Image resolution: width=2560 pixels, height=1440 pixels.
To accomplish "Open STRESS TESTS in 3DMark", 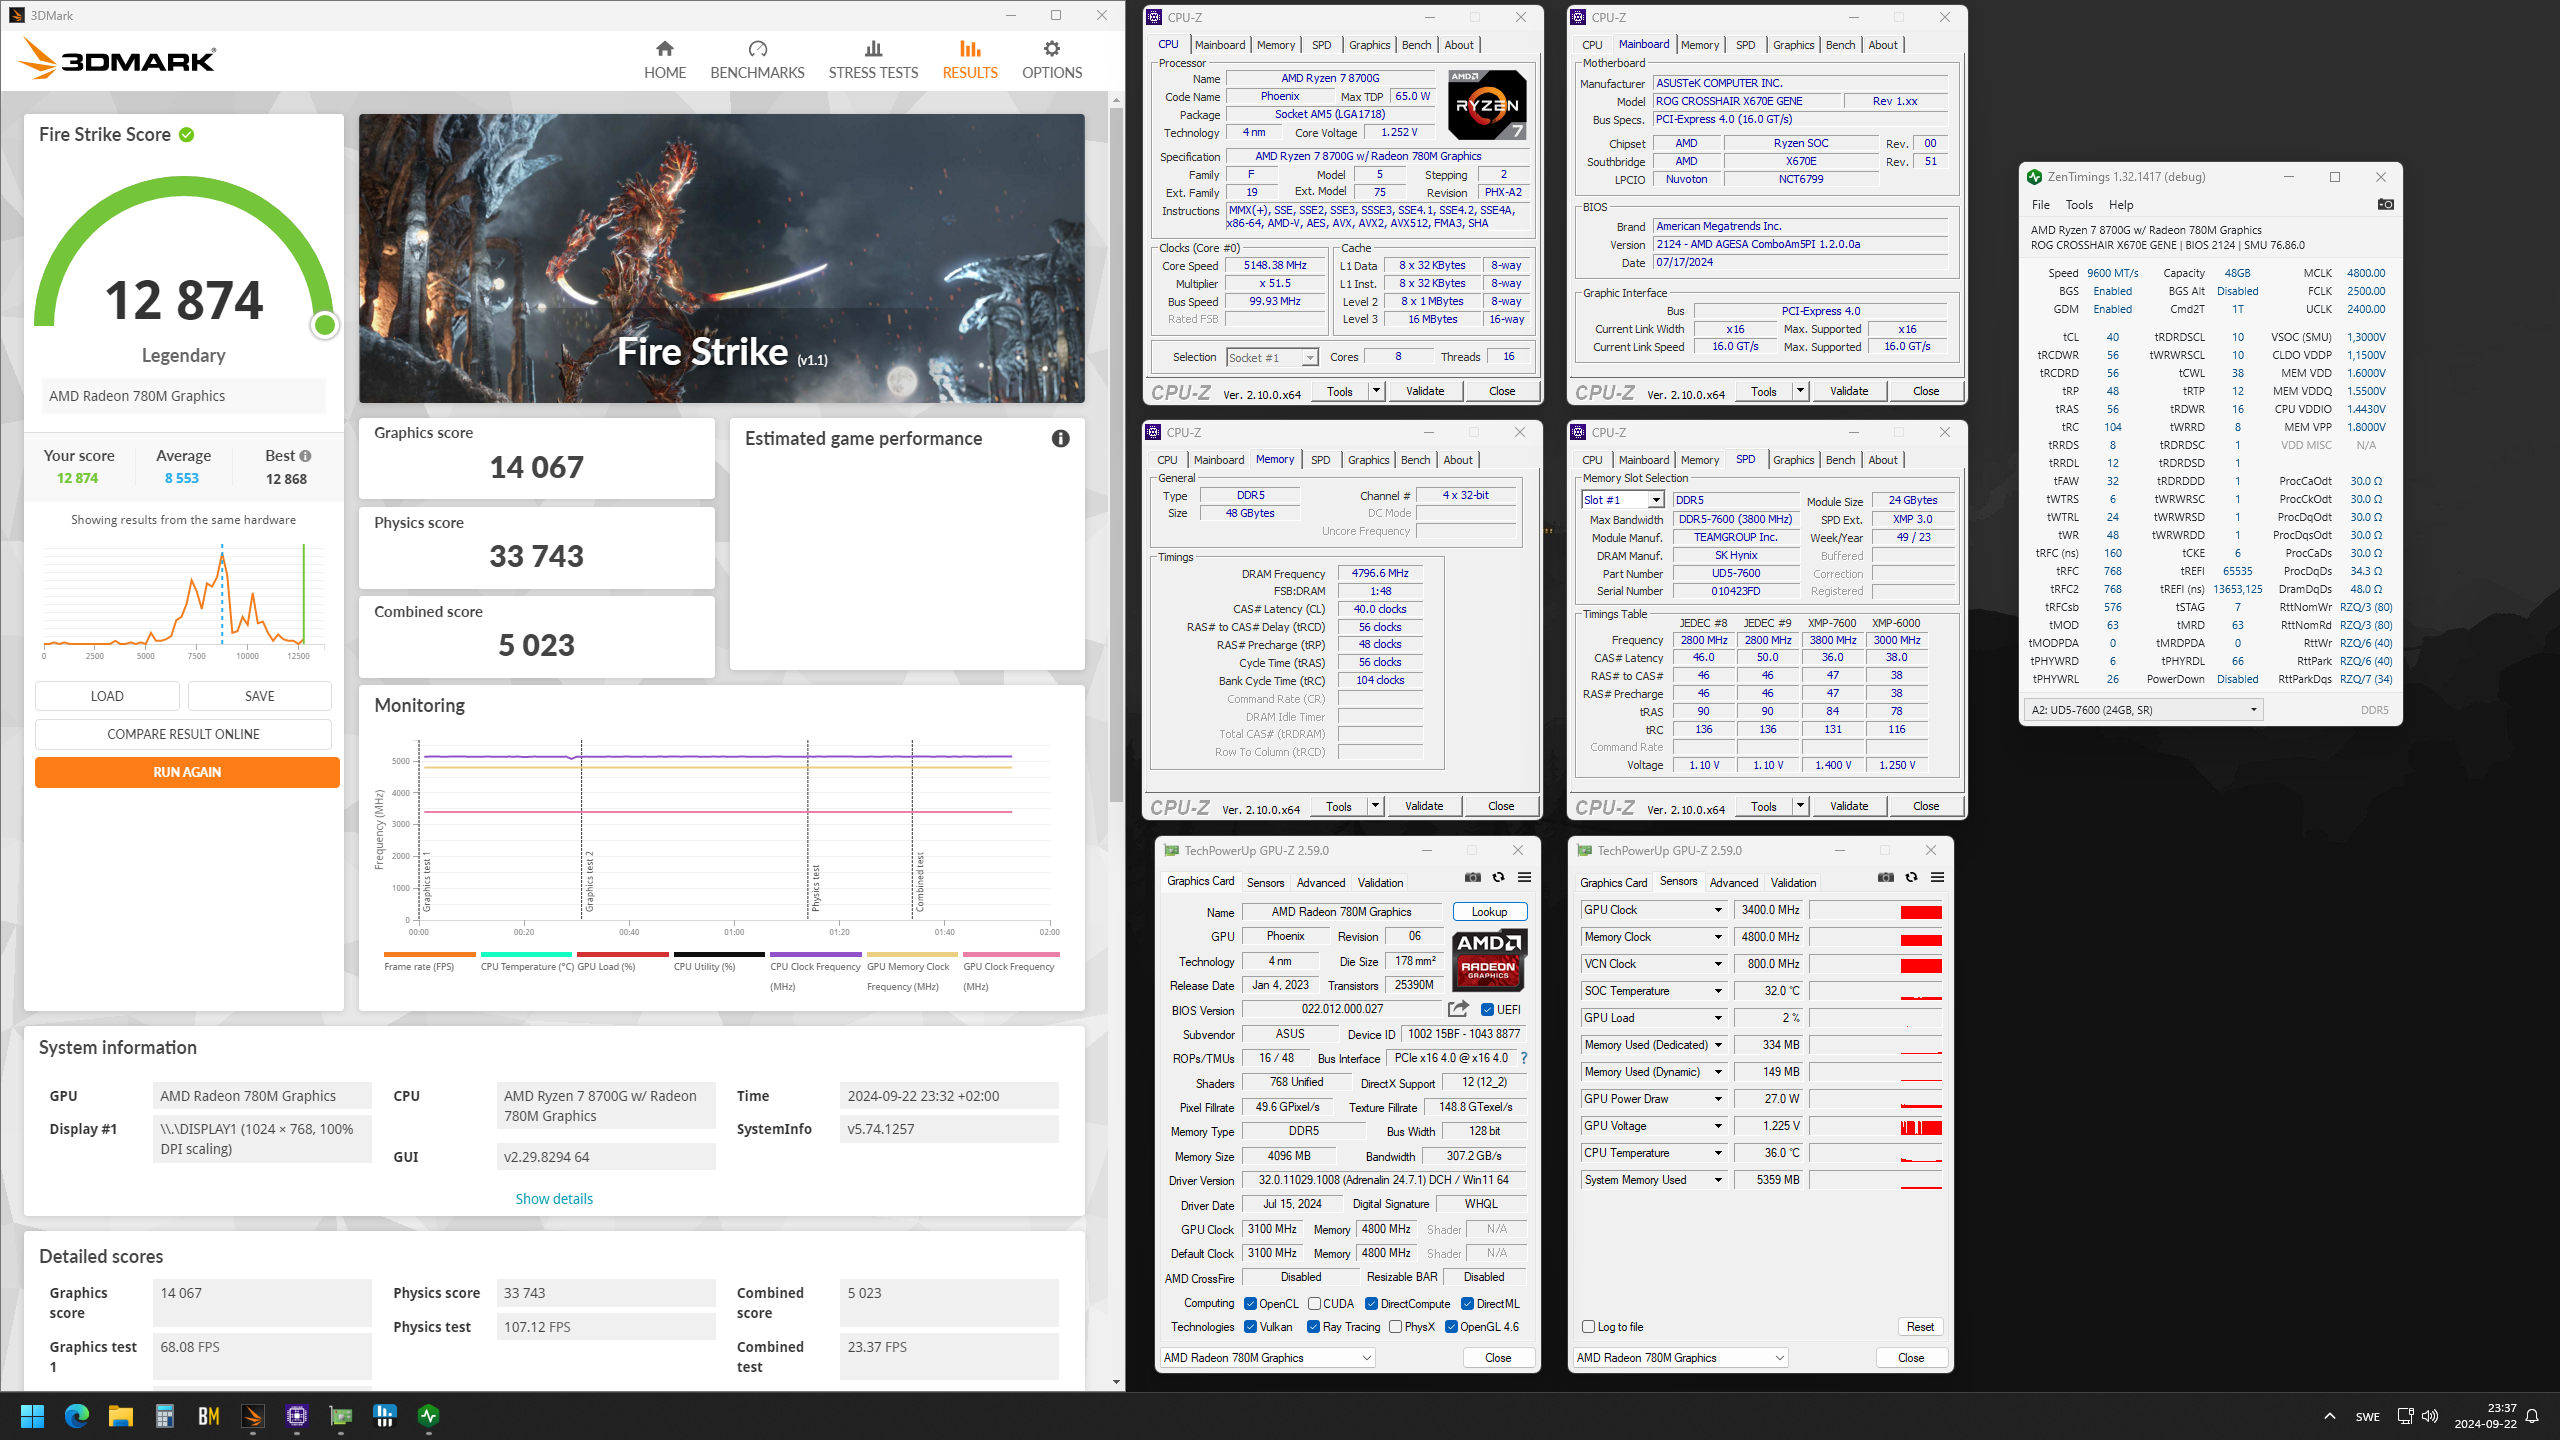I will pos(873,60).
